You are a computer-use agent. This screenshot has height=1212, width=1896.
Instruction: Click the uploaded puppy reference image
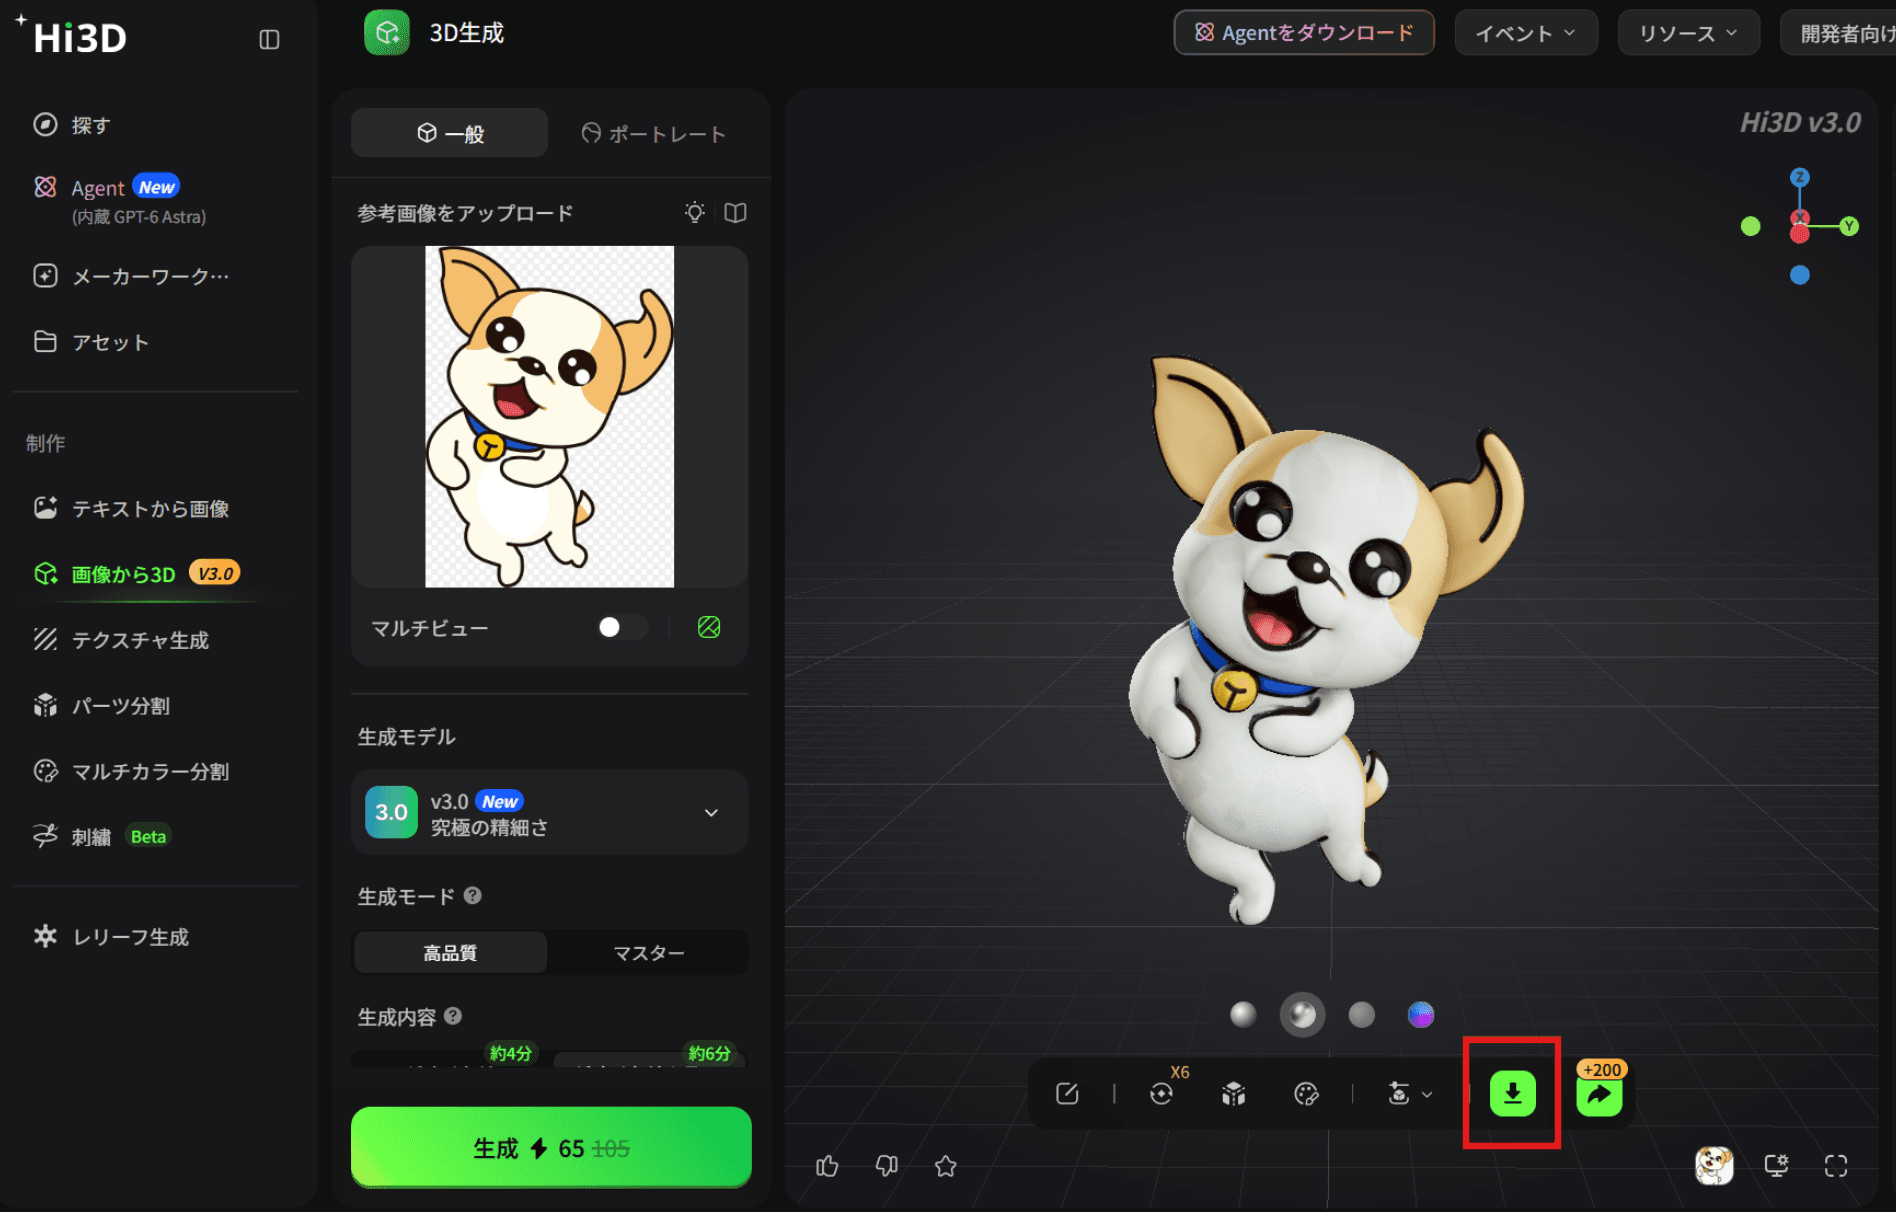coord(549,416)
